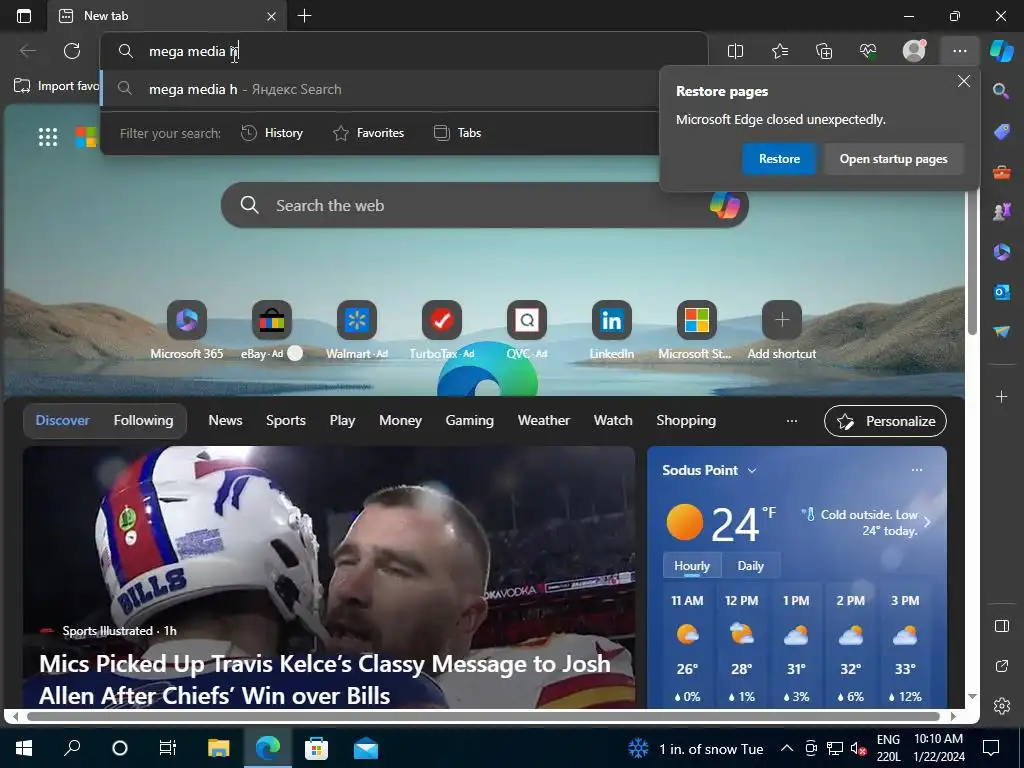1024x768 pixels.
Task: Click the horizontal page scrollbar
Action: pyautogui.click(x=482, y=716)
